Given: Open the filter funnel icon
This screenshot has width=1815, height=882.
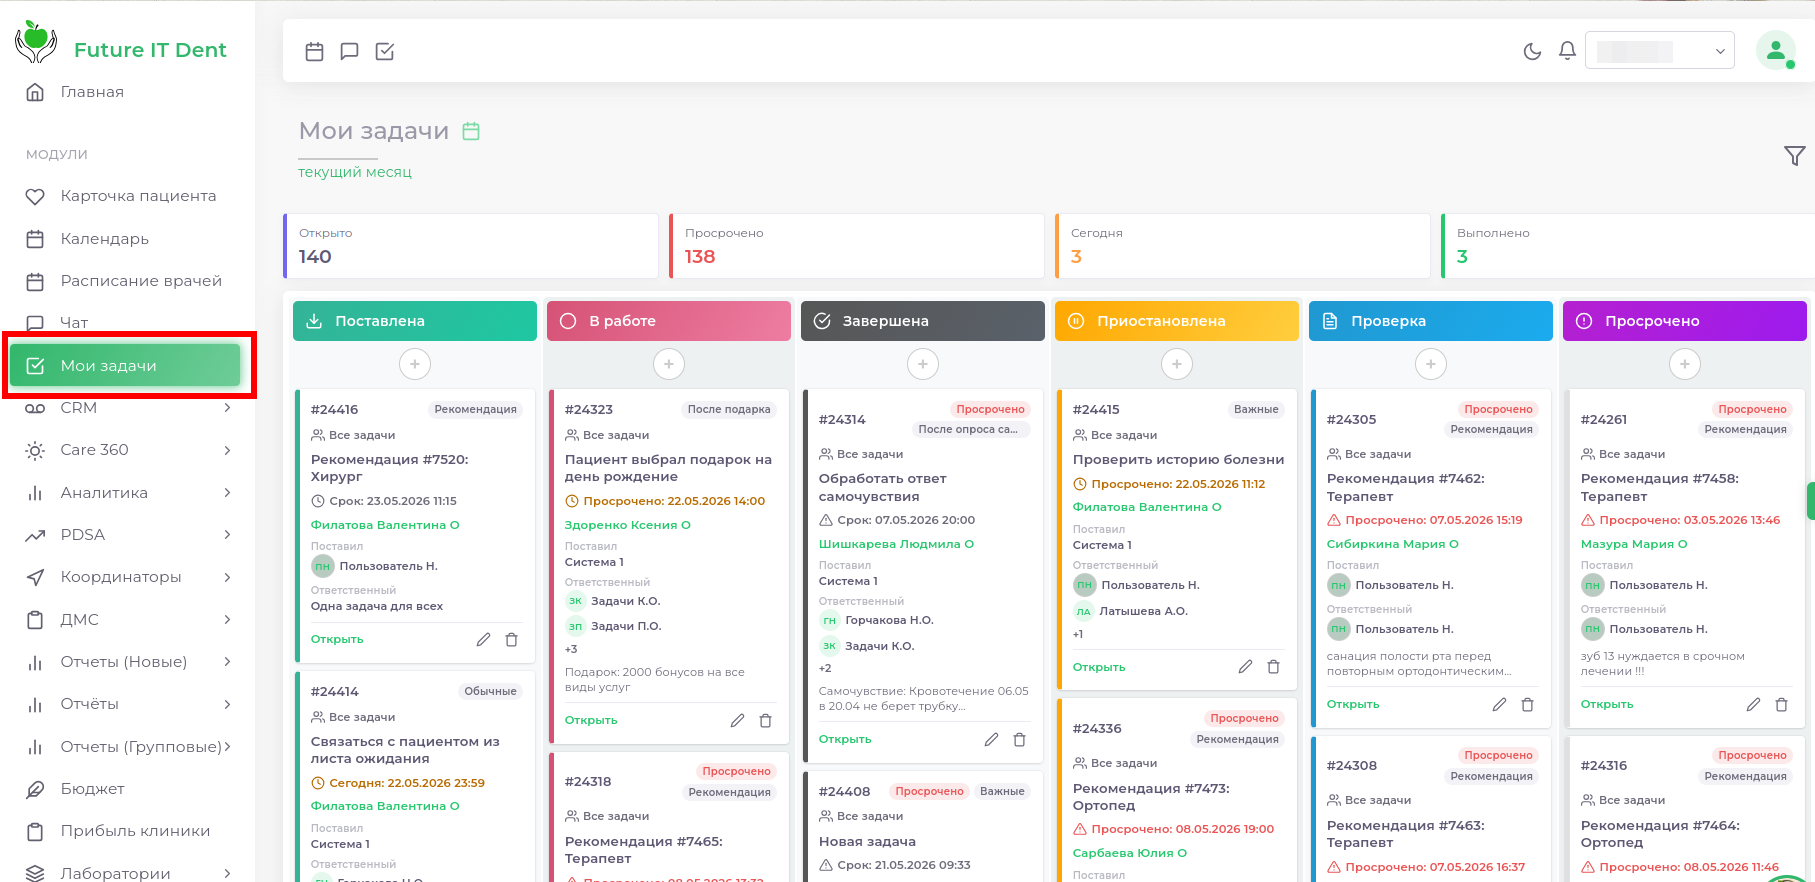Looking at the screenshot, I should tap(1794, 156).
